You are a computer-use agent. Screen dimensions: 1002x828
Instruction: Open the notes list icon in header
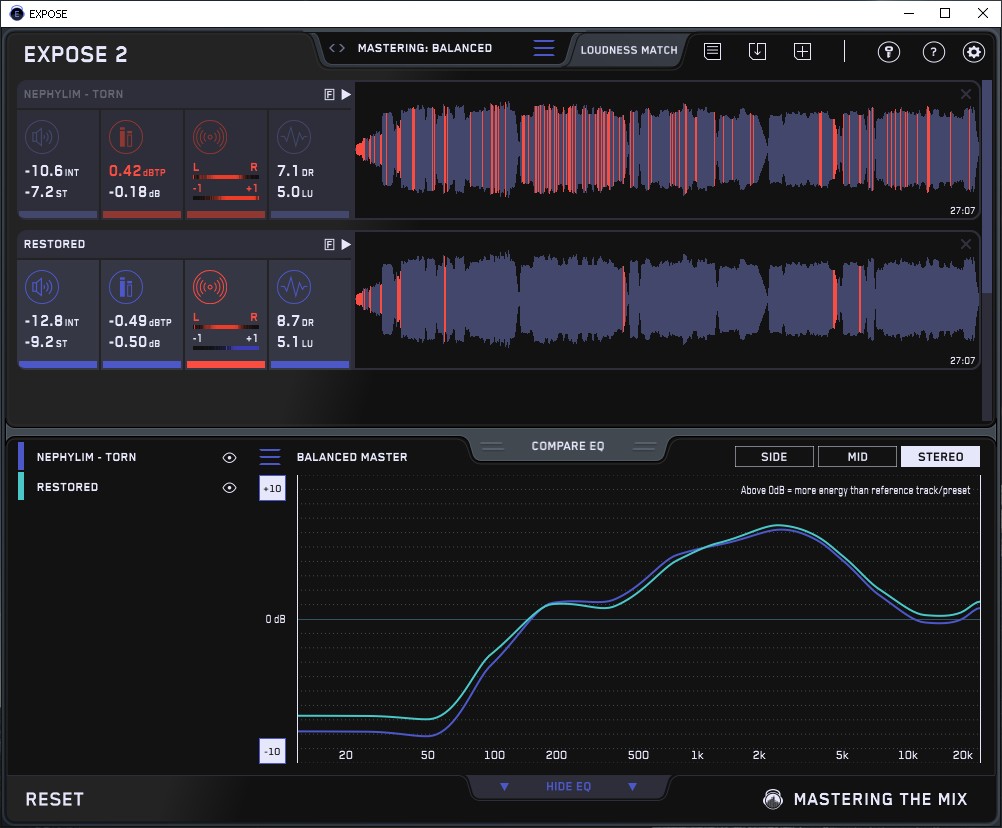(712, 52)
